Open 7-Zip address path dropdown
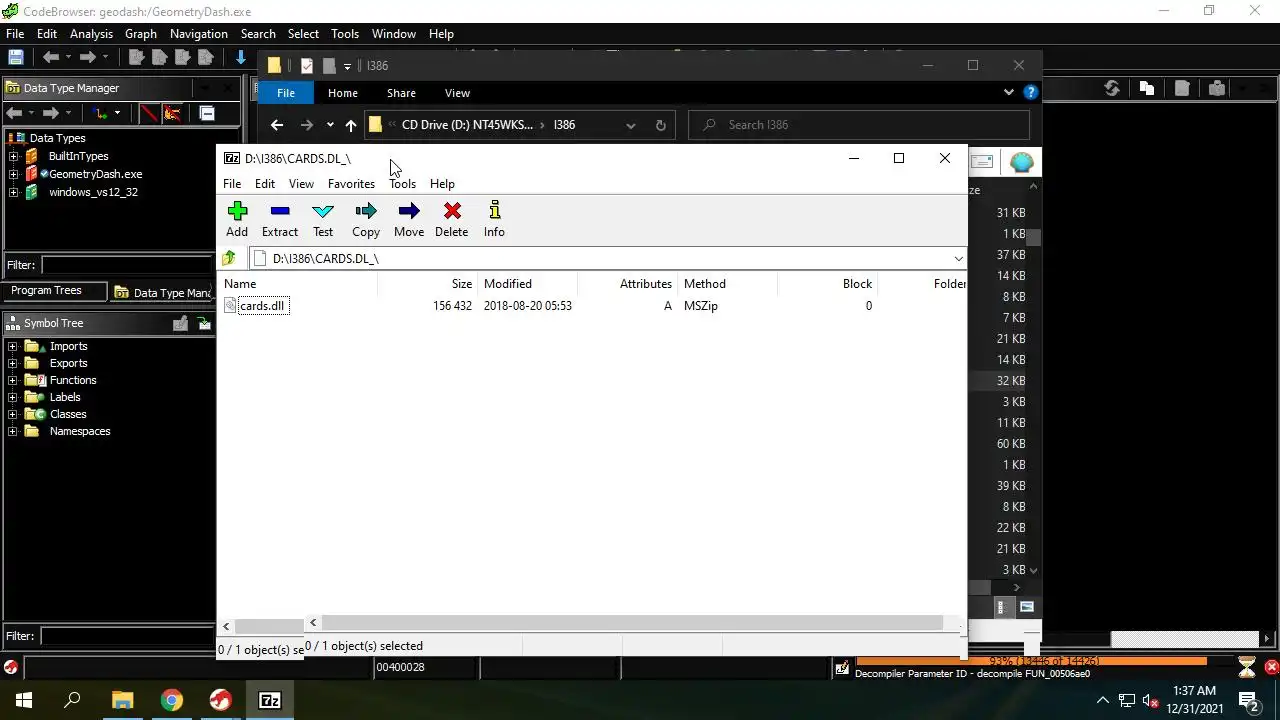 pos(958,258)
